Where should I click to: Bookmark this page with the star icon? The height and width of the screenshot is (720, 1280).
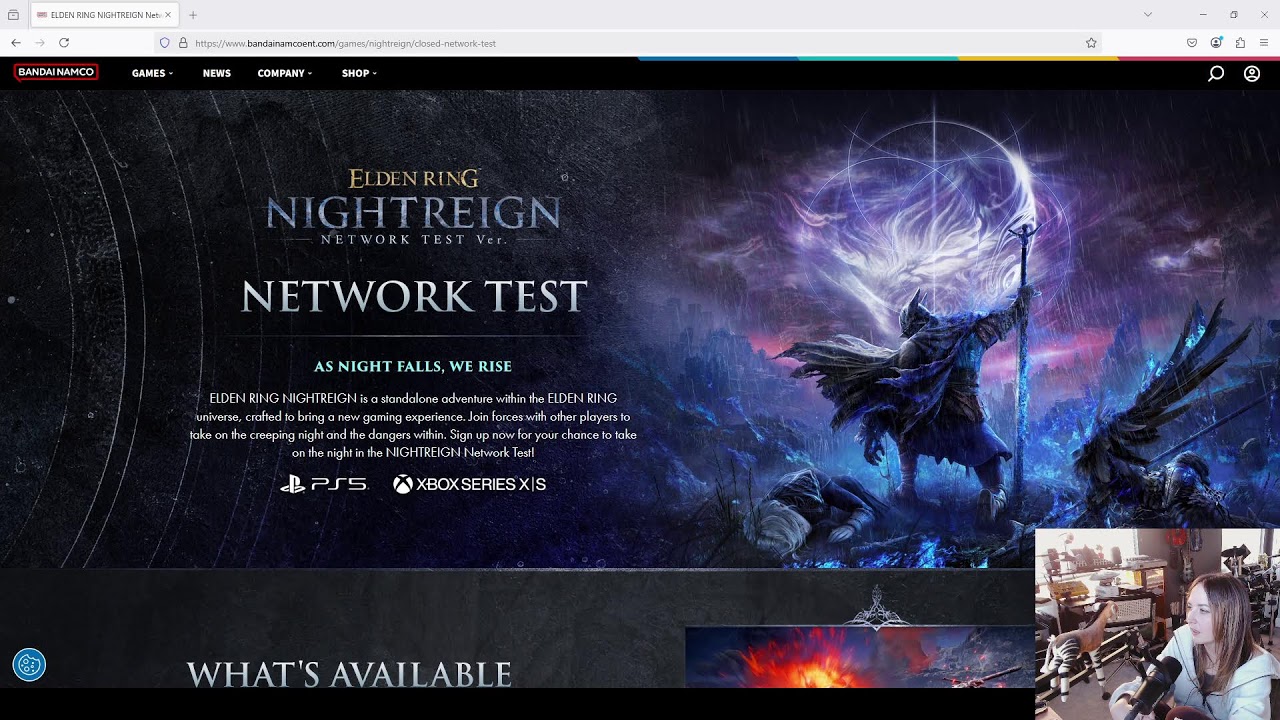[x=1091, y=43]
